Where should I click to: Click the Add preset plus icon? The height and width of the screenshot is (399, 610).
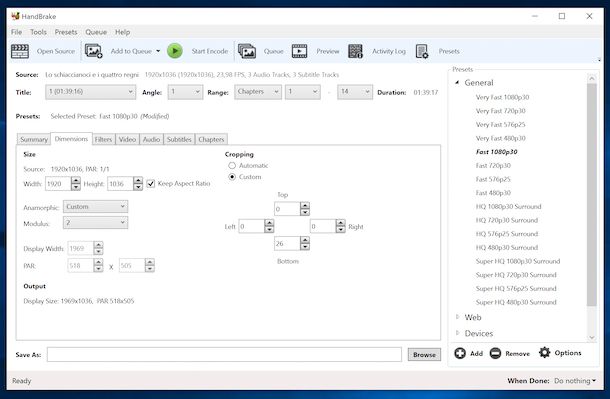460,353
